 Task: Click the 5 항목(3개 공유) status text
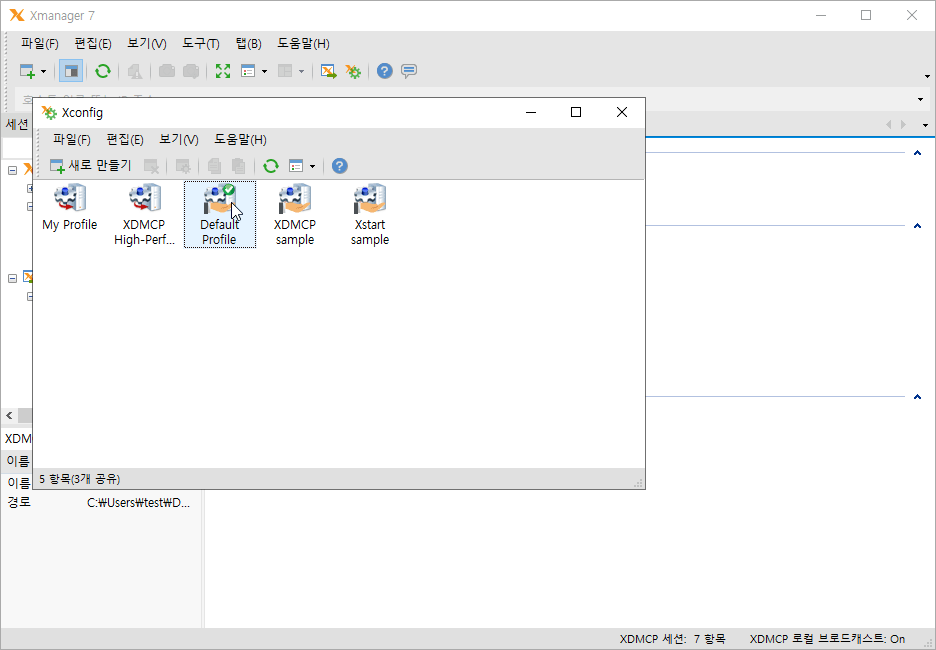click(x=80, y=479)
